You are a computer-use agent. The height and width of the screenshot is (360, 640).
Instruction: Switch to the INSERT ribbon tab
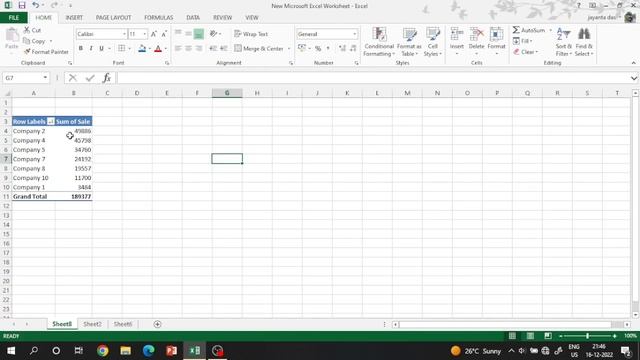[x=74, y=18]
